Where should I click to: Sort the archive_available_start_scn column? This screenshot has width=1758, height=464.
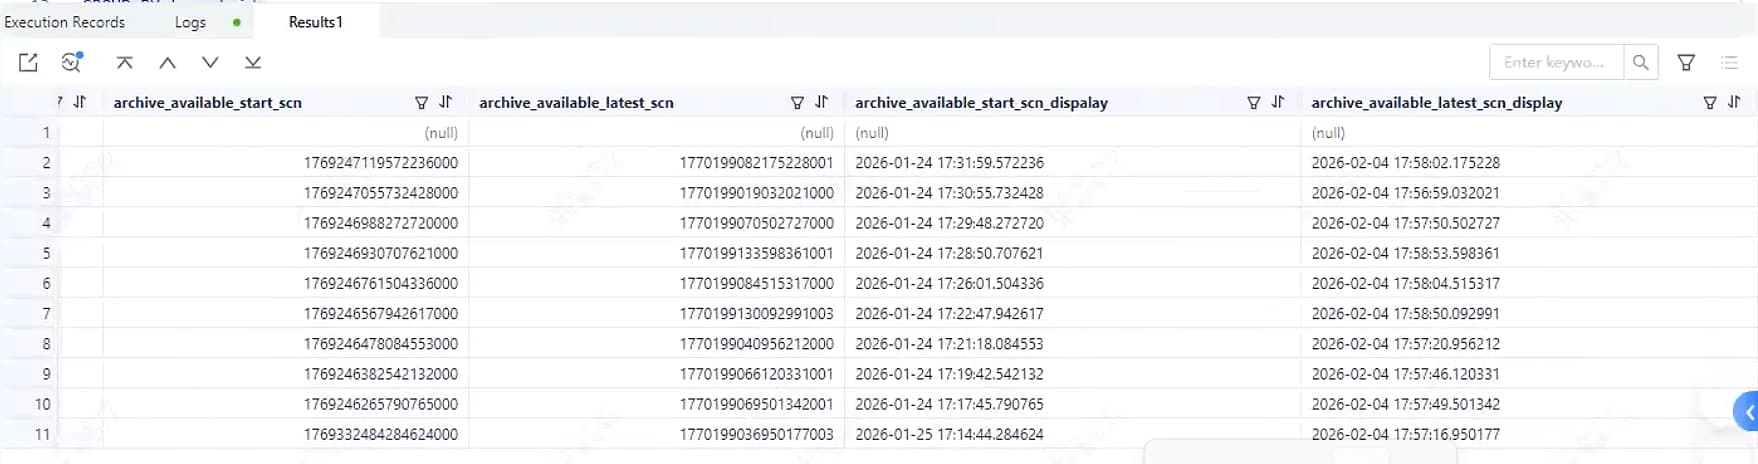pyautogui.click(x=446, y=102)
